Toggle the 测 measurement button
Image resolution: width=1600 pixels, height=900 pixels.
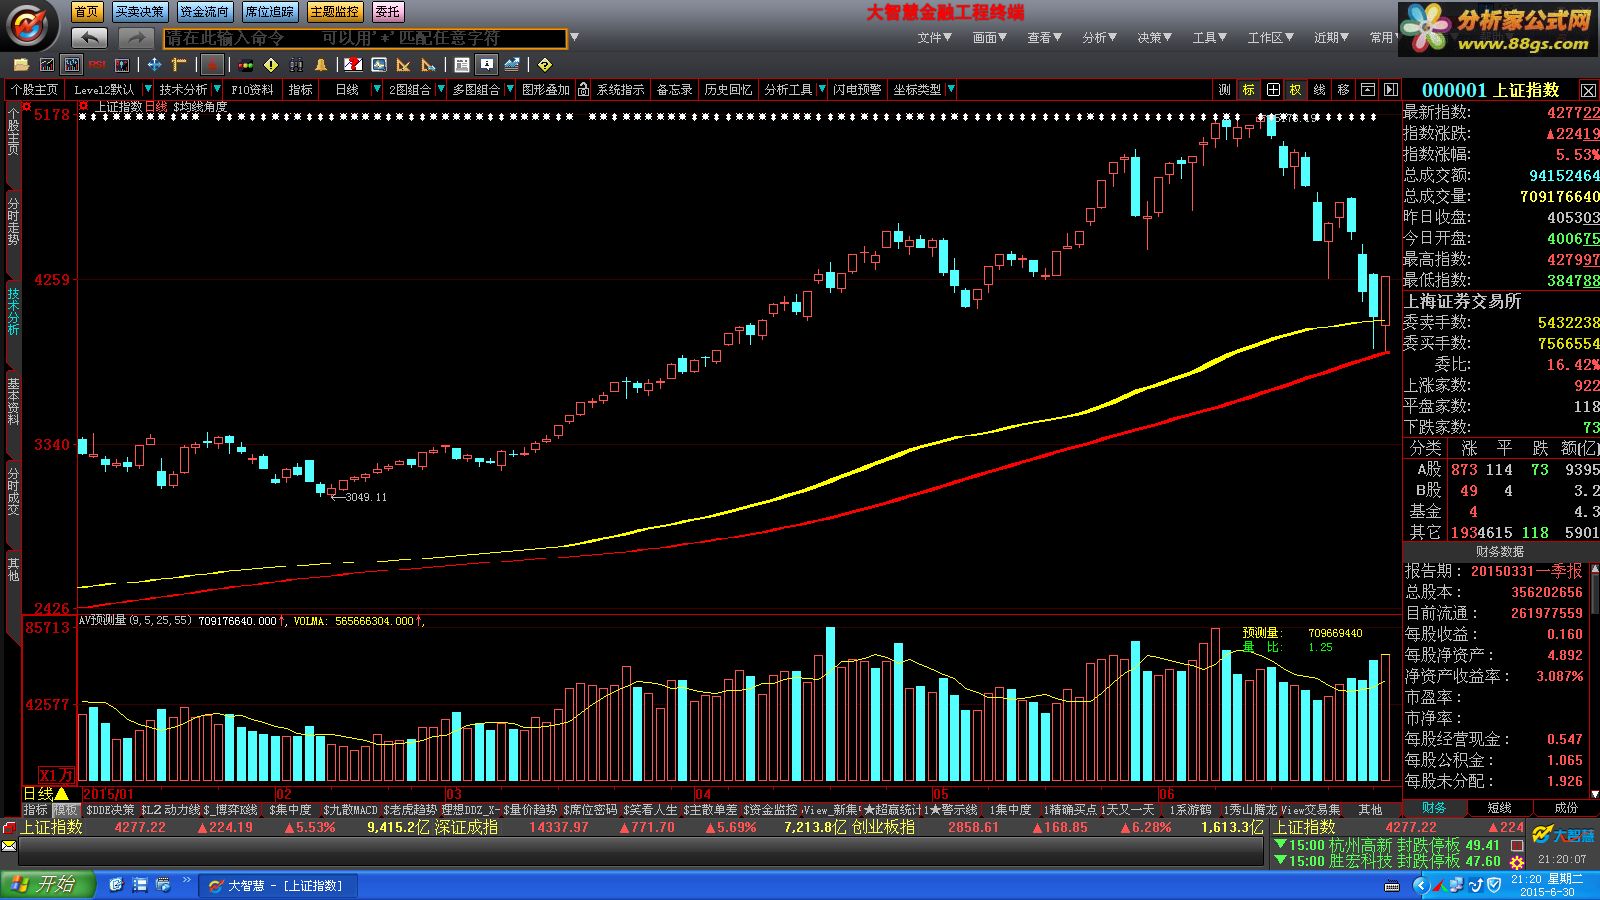(1225, 89)
